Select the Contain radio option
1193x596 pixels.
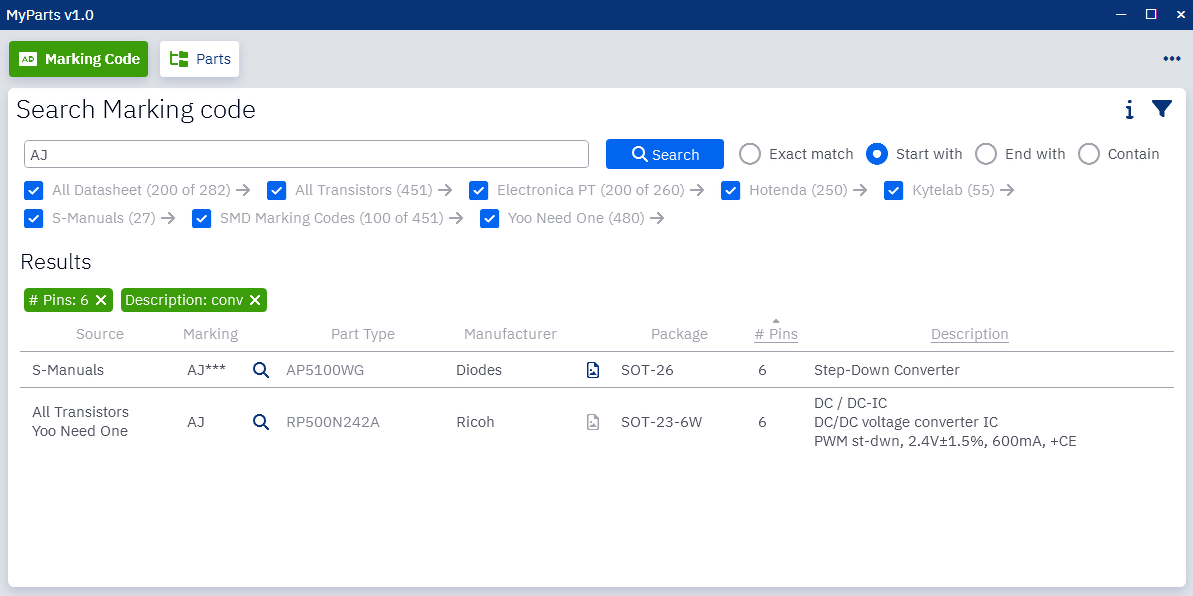pyautogui.click(x=1089, y=154)
